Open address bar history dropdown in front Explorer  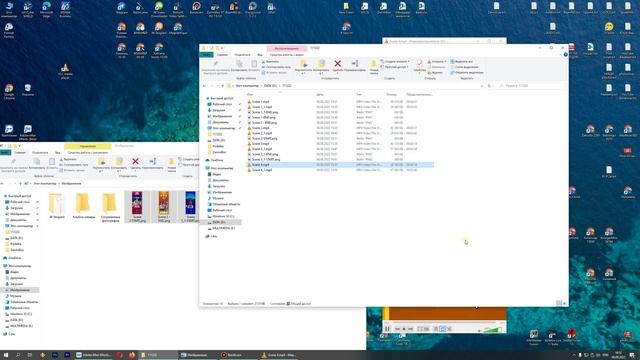(482, 86)
